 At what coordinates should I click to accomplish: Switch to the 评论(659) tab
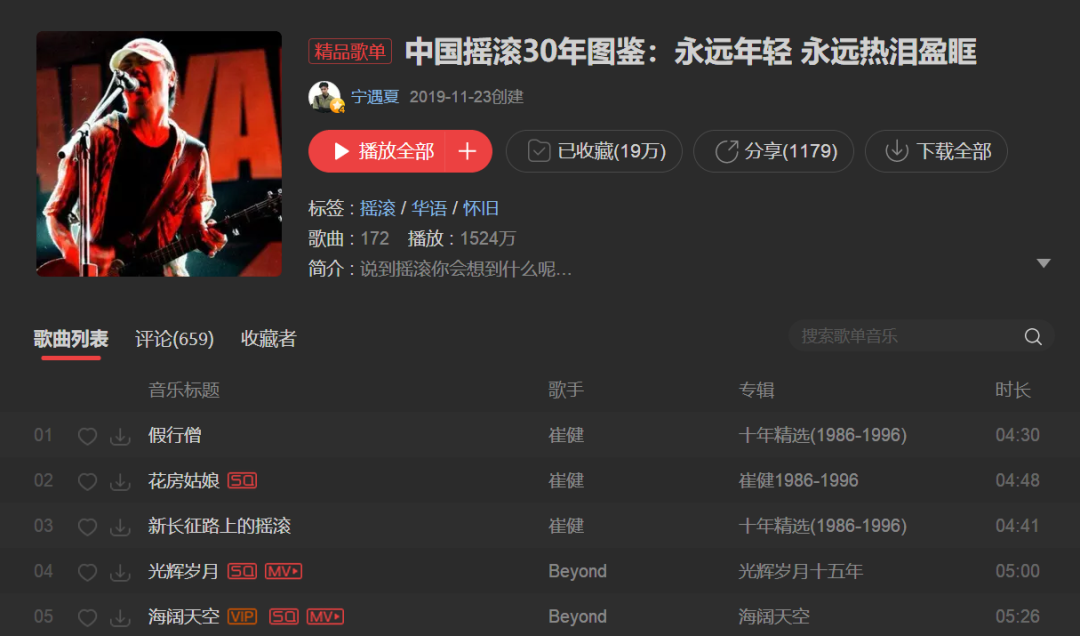point(174,339)
